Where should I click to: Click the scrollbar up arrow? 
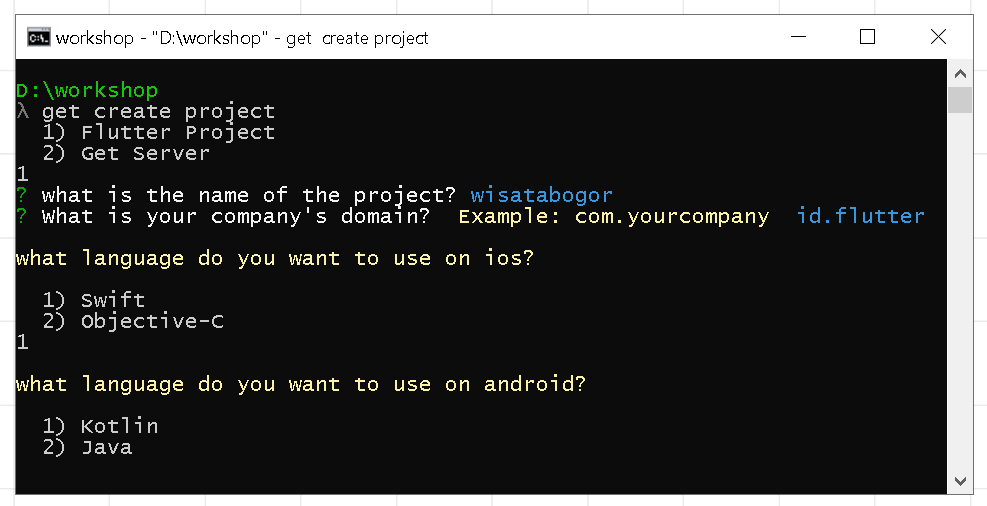(960, 74)
